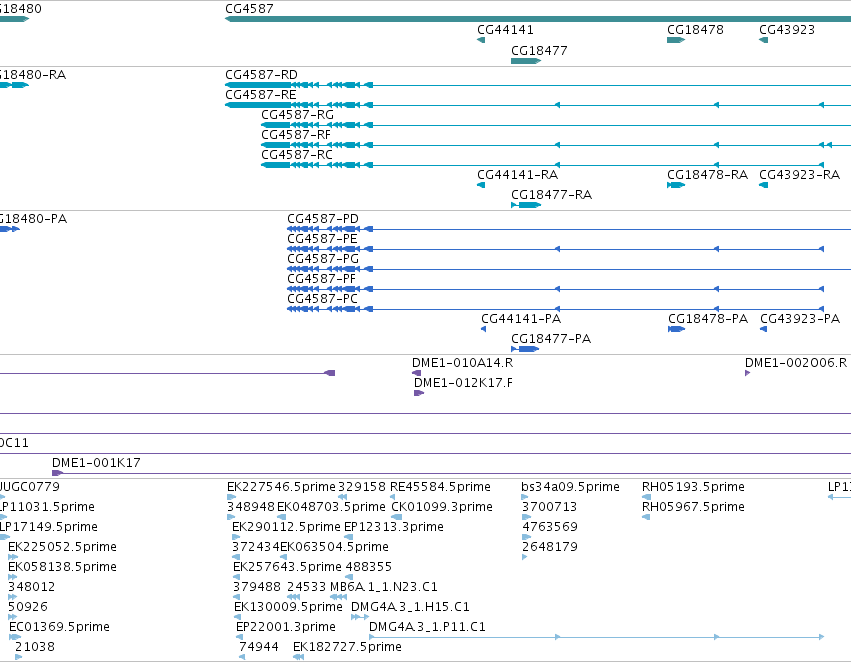851x662 pixels.
Task: Select the 21038 feature label
Action: tap(35, 647)
